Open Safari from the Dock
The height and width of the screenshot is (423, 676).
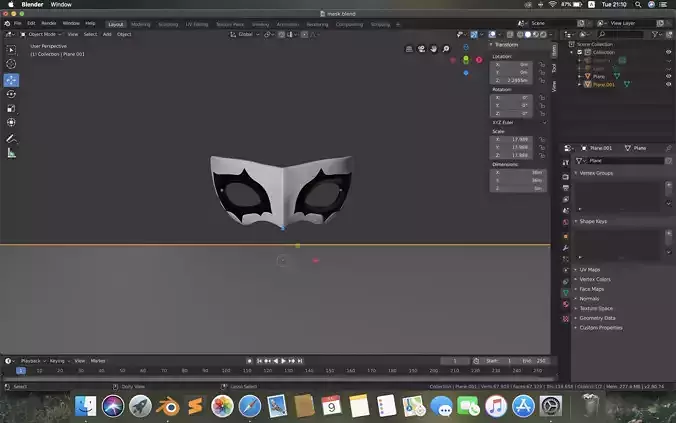250,406
